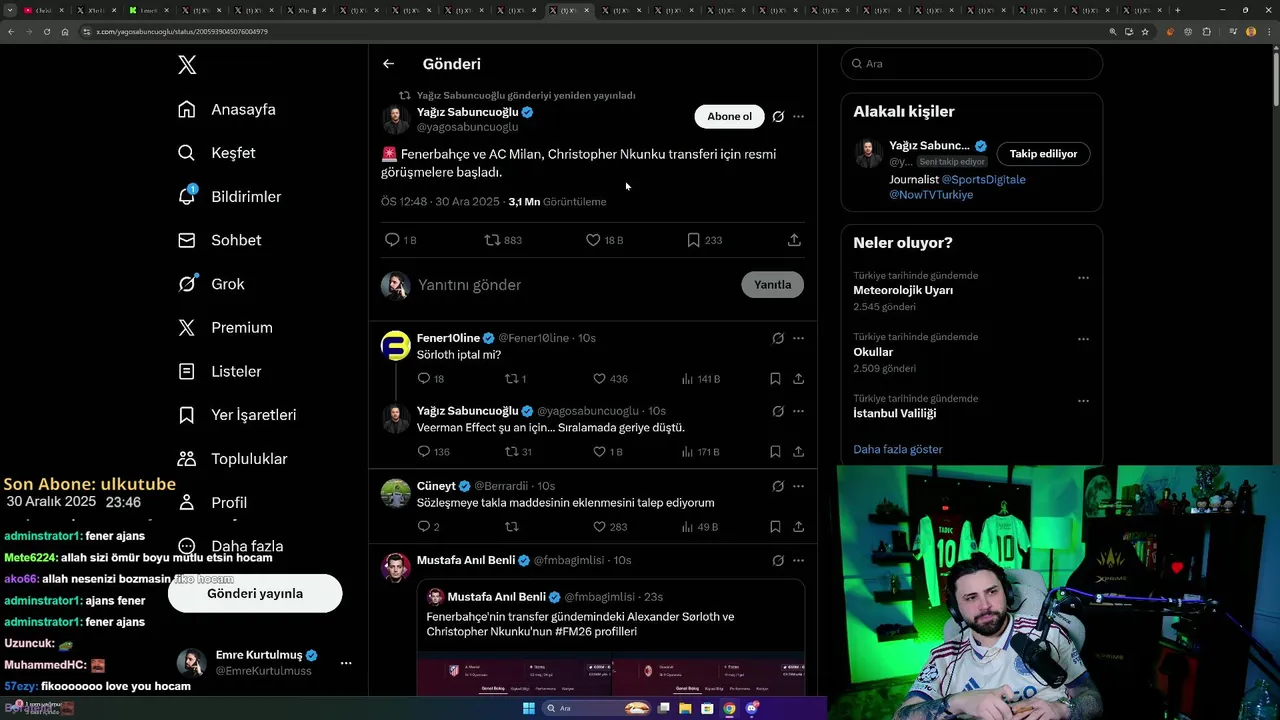Repost the main post showing 883
Screen dimensions: 1280x720
pyautogui.click(x=492, y=240)
